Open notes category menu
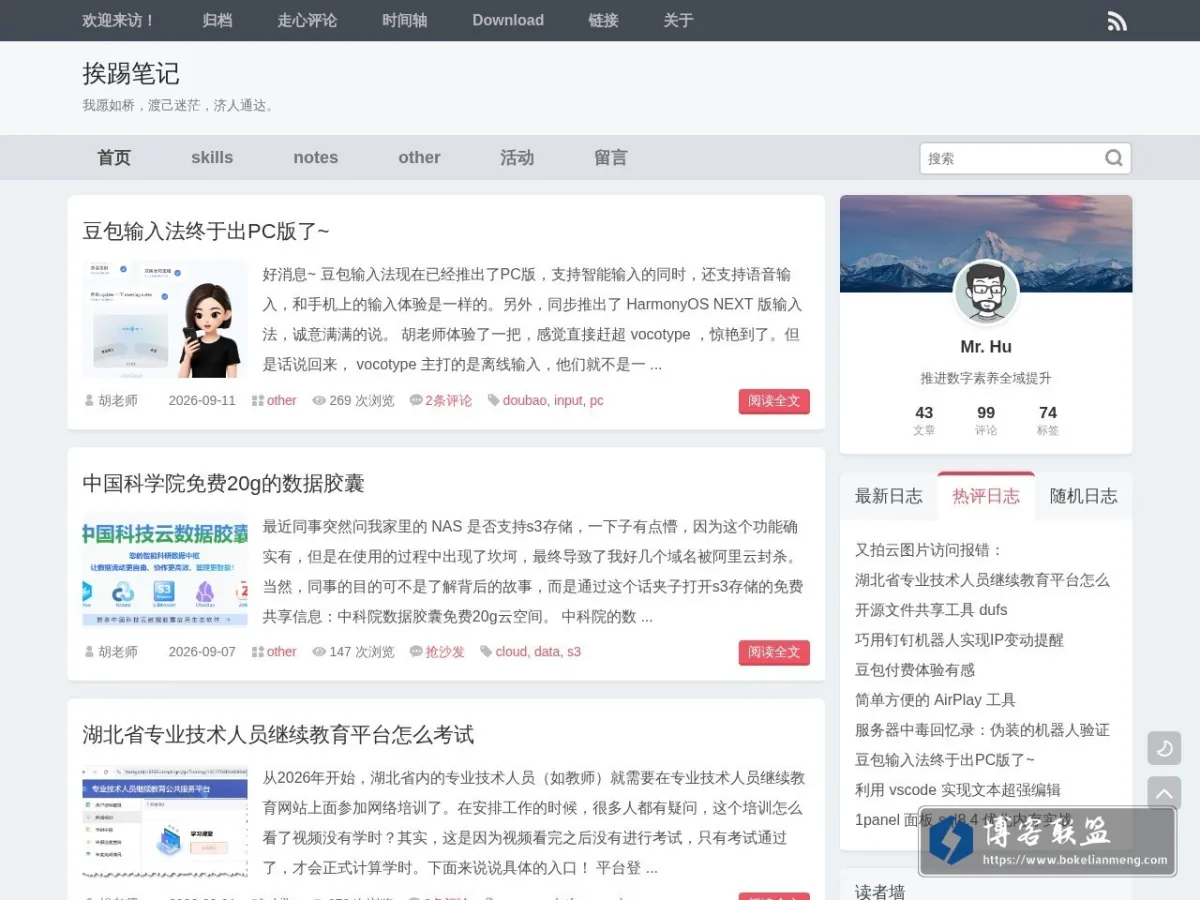The image size is (1200, 900). click(x=316, y=158)
